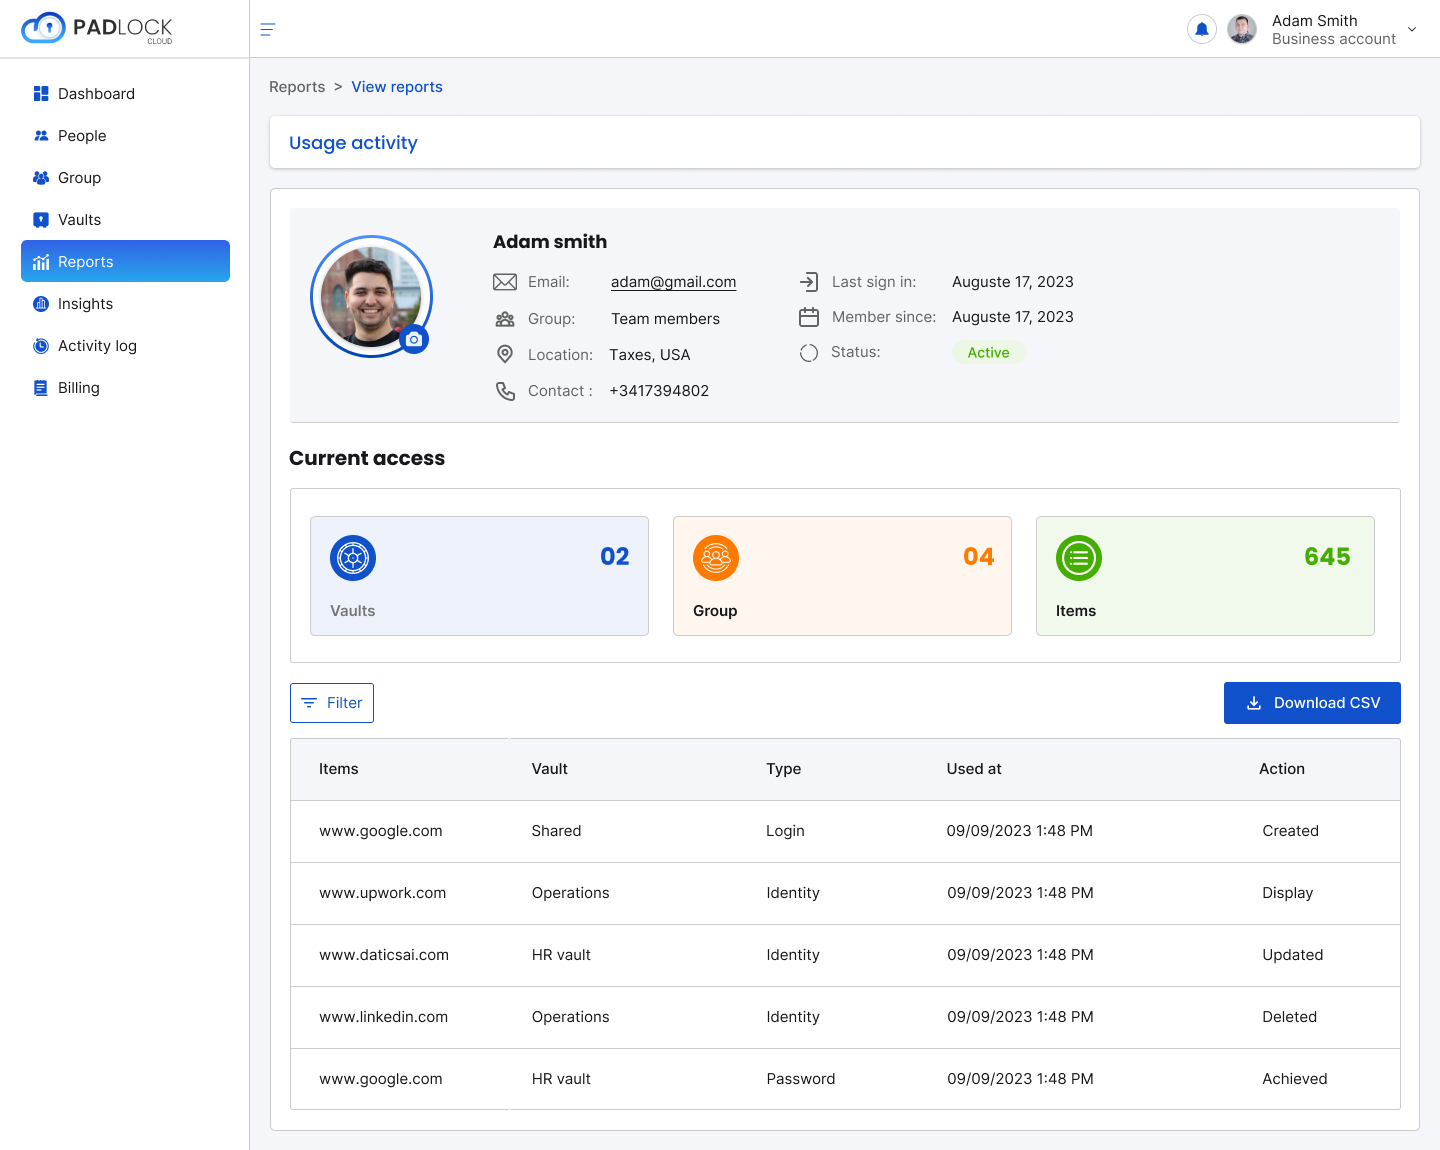The image size is (1440, 1150).
Task: Click the Contact phone icon
Action: (x=505, y=391)
